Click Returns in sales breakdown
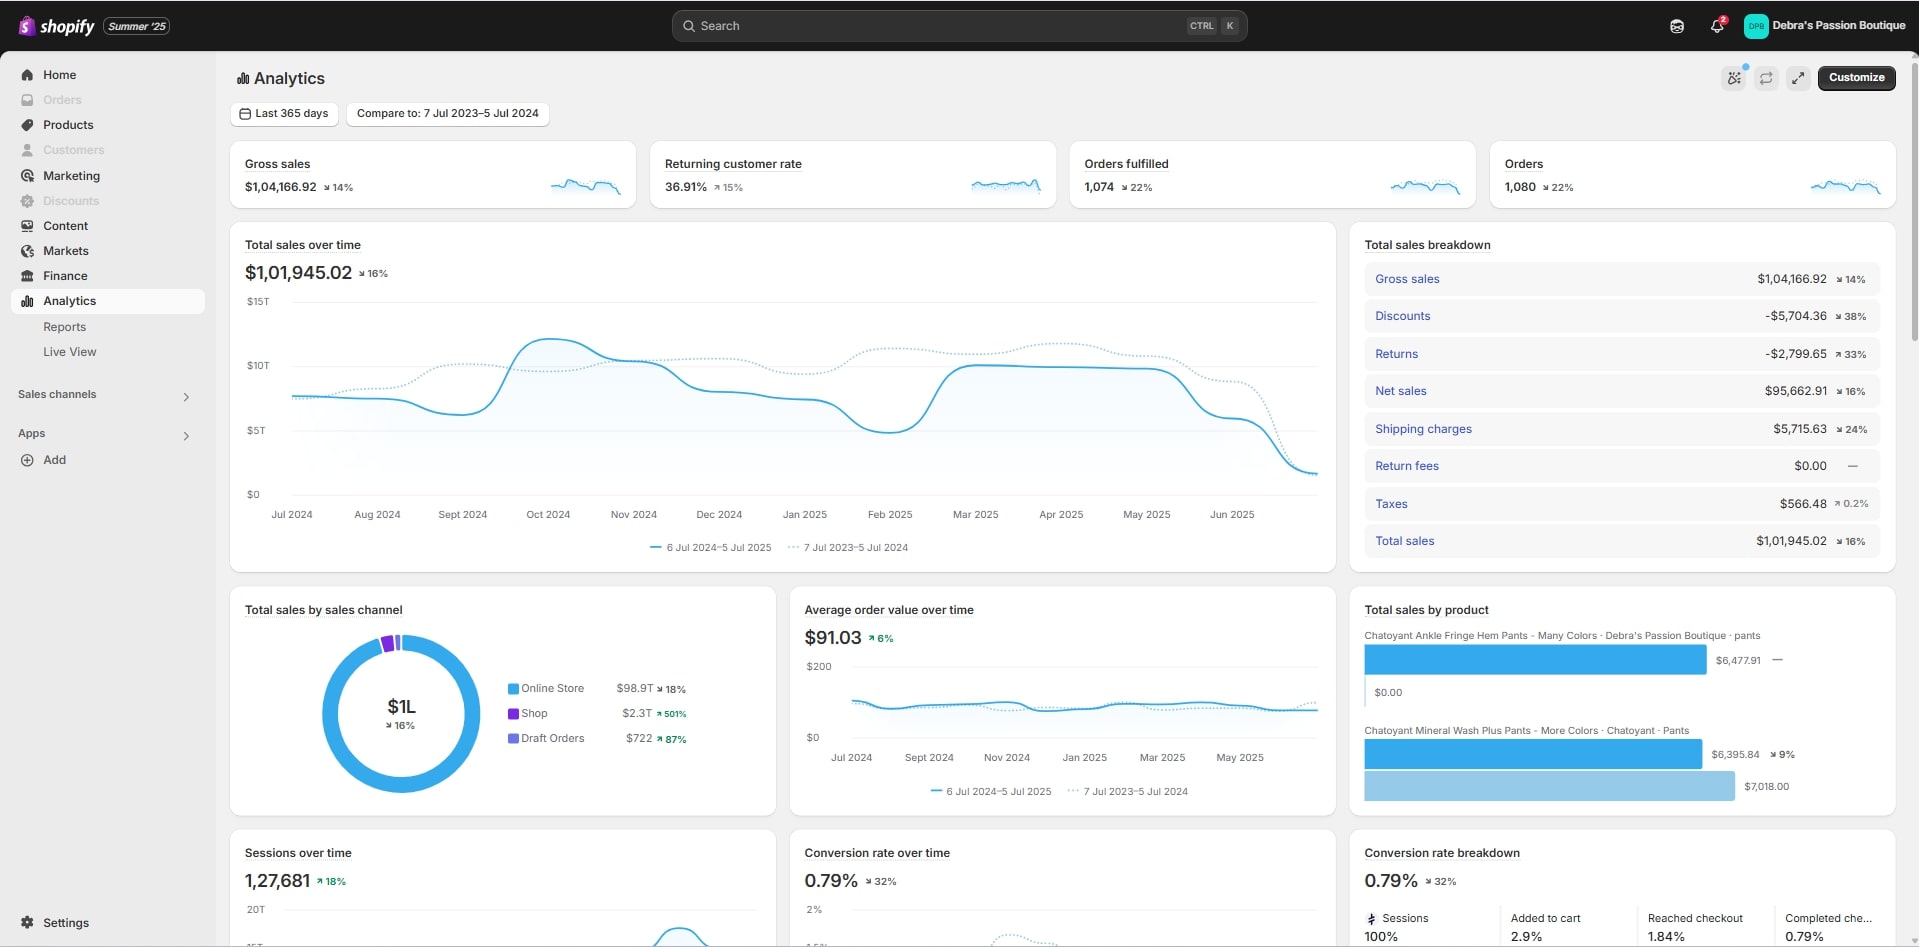Image resolution: width=1919 pixels, height=947 pixels. coord(1396,354)
